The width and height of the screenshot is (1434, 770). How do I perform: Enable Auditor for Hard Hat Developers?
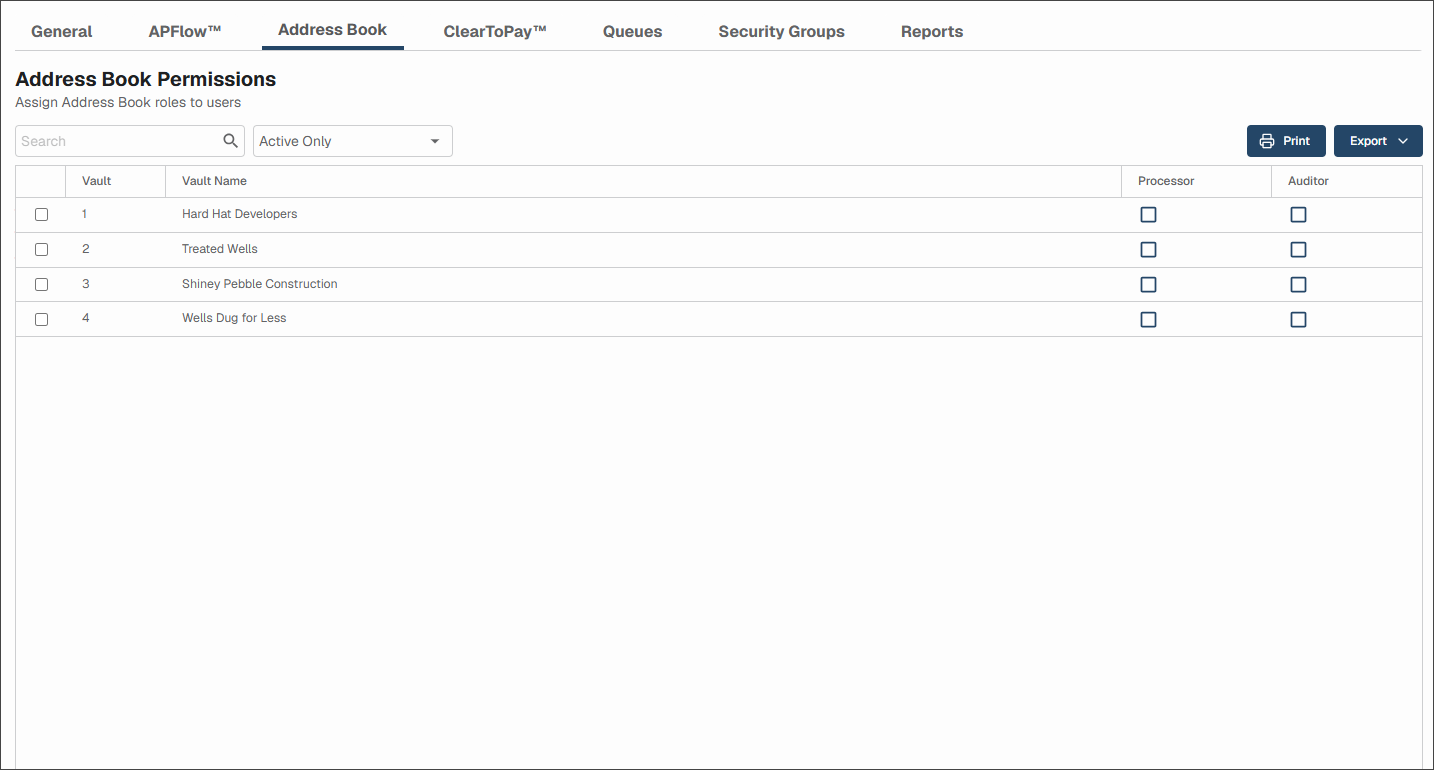point(1298,214)
